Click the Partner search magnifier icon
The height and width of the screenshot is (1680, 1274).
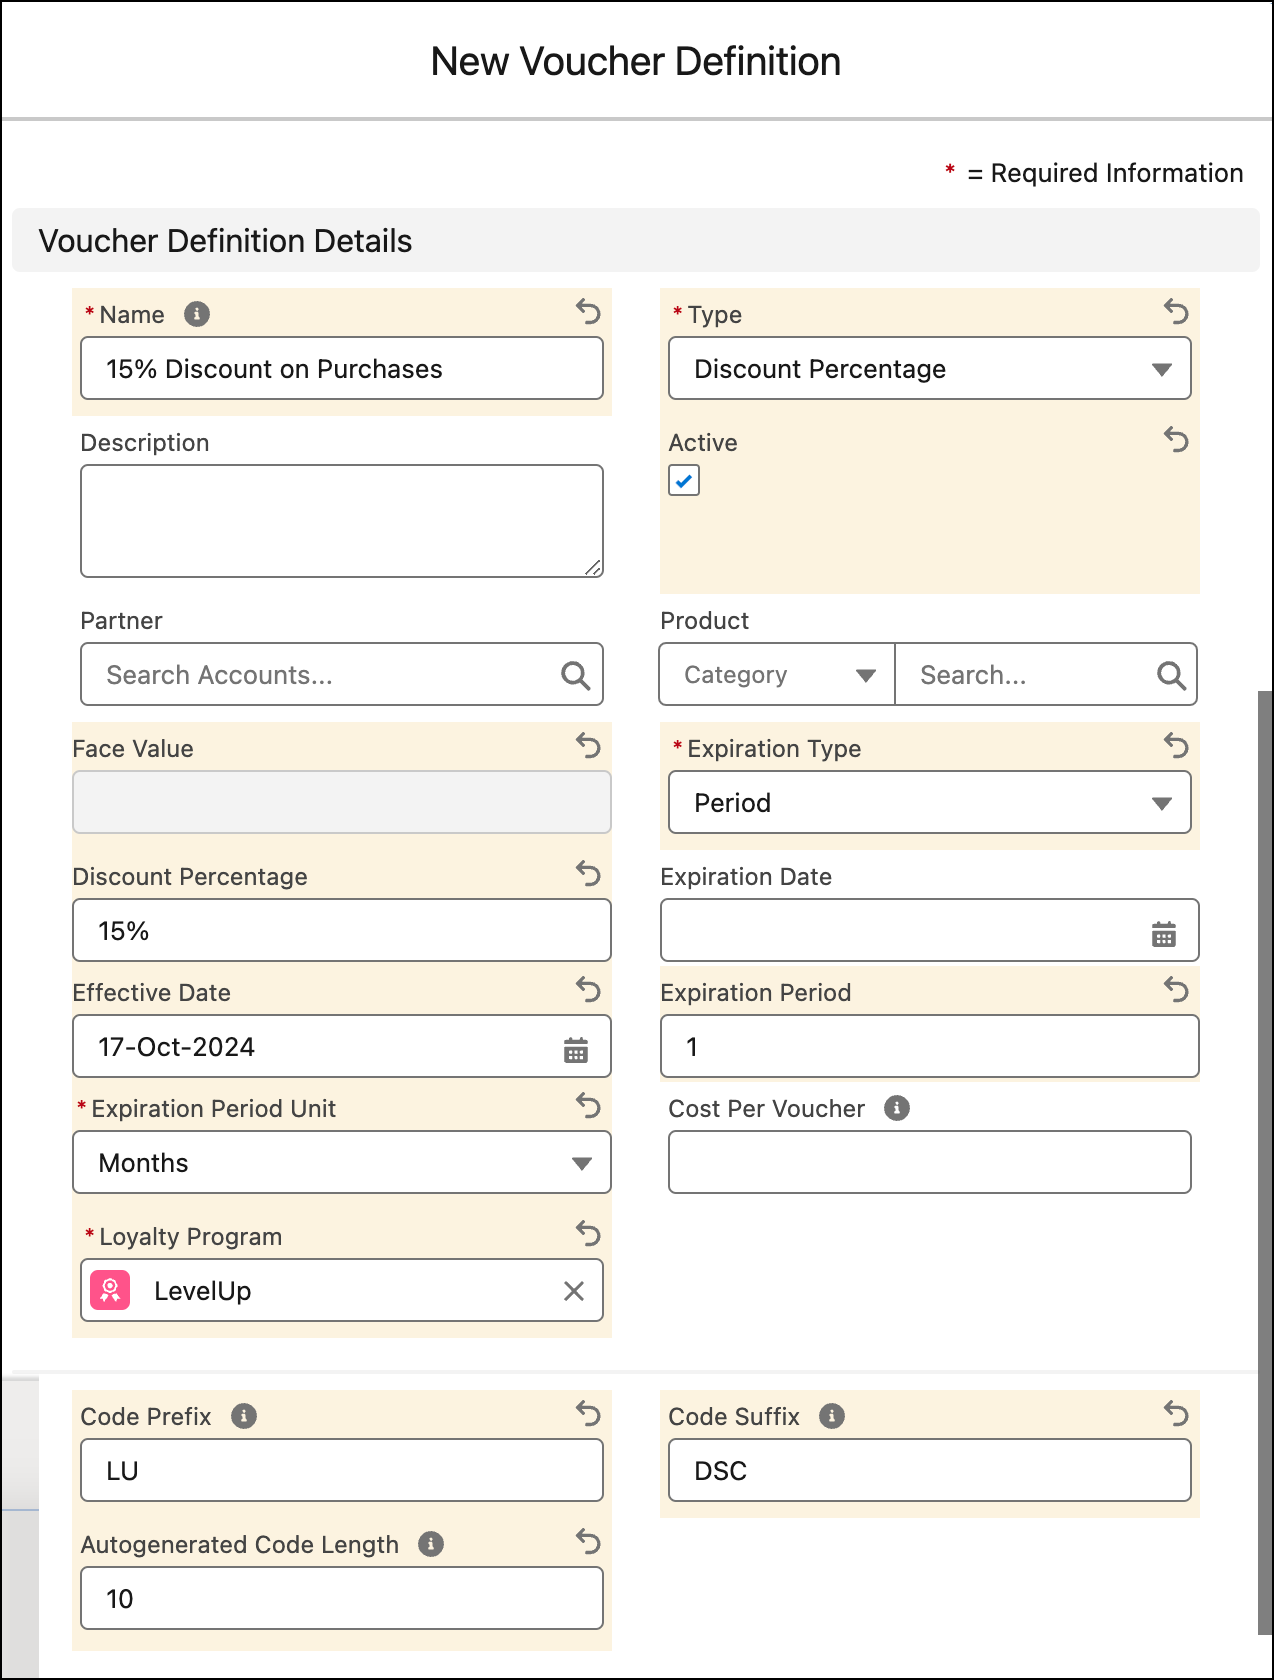pyautogui.click(x=575, y=676)
